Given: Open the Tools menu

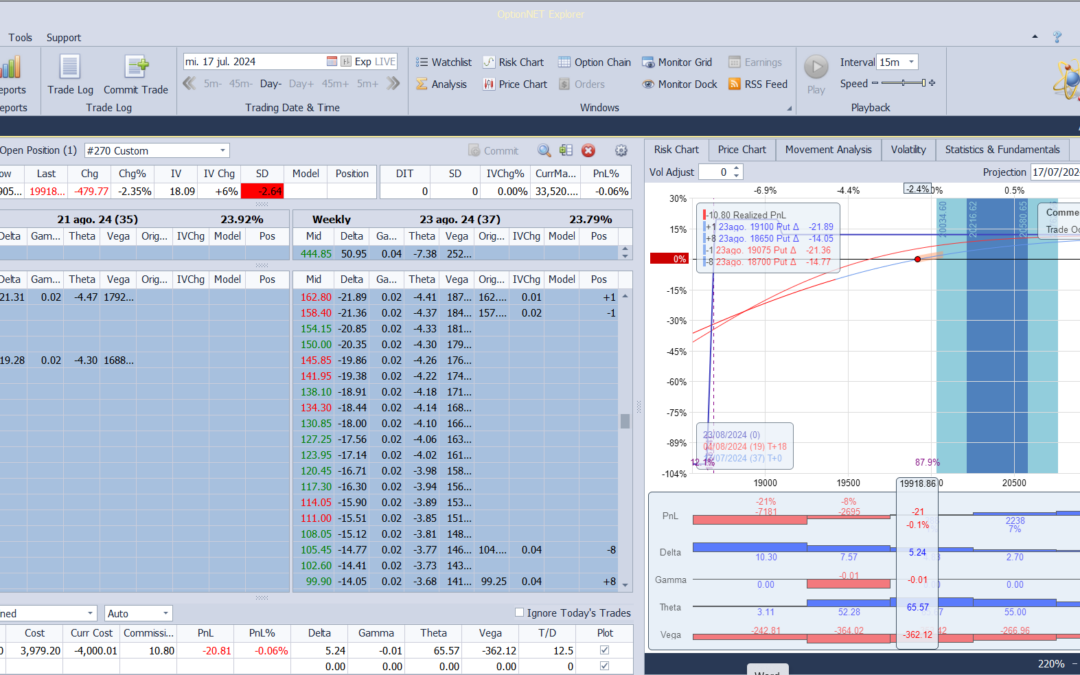Looking at the screenshot, I should (x=20, y=37).
